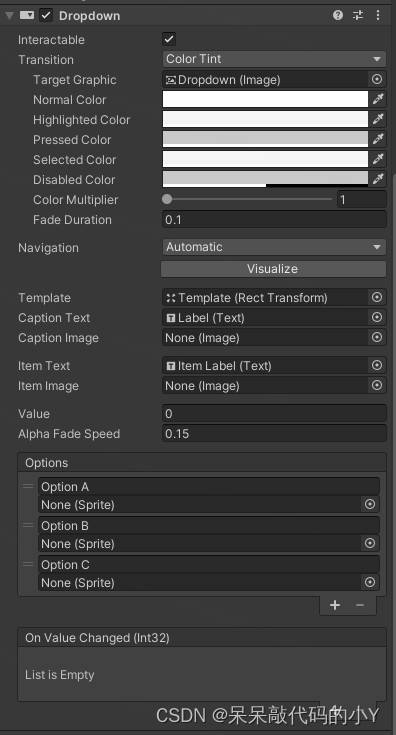
Task: Open the Transition Color Tint dropdown
Action: tap(274, 59)
